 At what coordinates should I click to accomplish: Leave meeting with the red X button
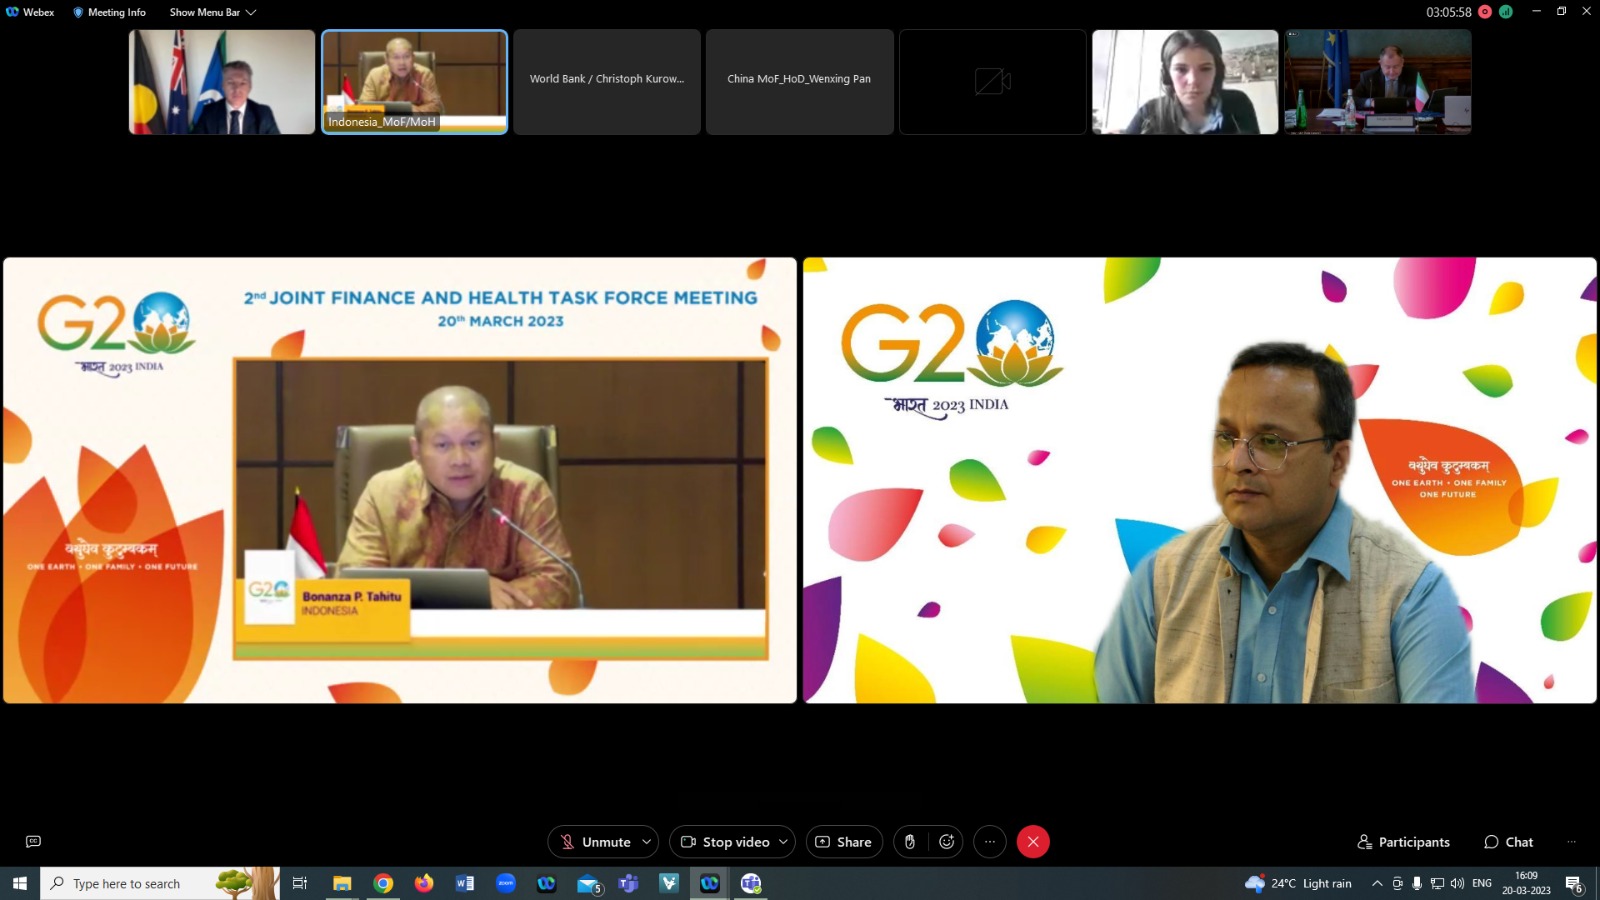point(1033,842)
